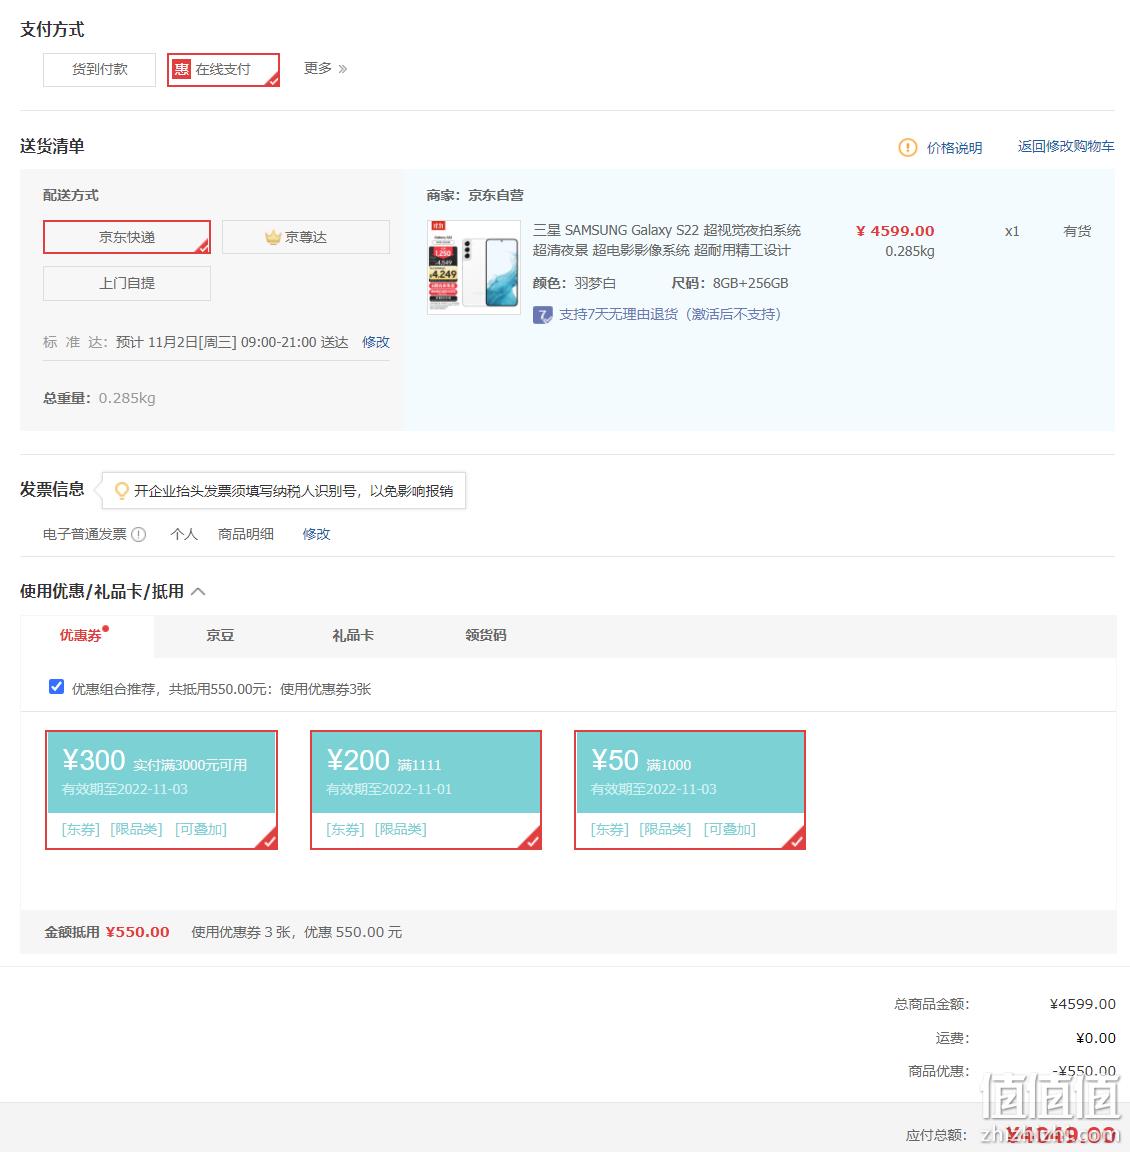Click the x1 quantity text
This screenshot has width=1130, height=1152.
coord(1012,231)
